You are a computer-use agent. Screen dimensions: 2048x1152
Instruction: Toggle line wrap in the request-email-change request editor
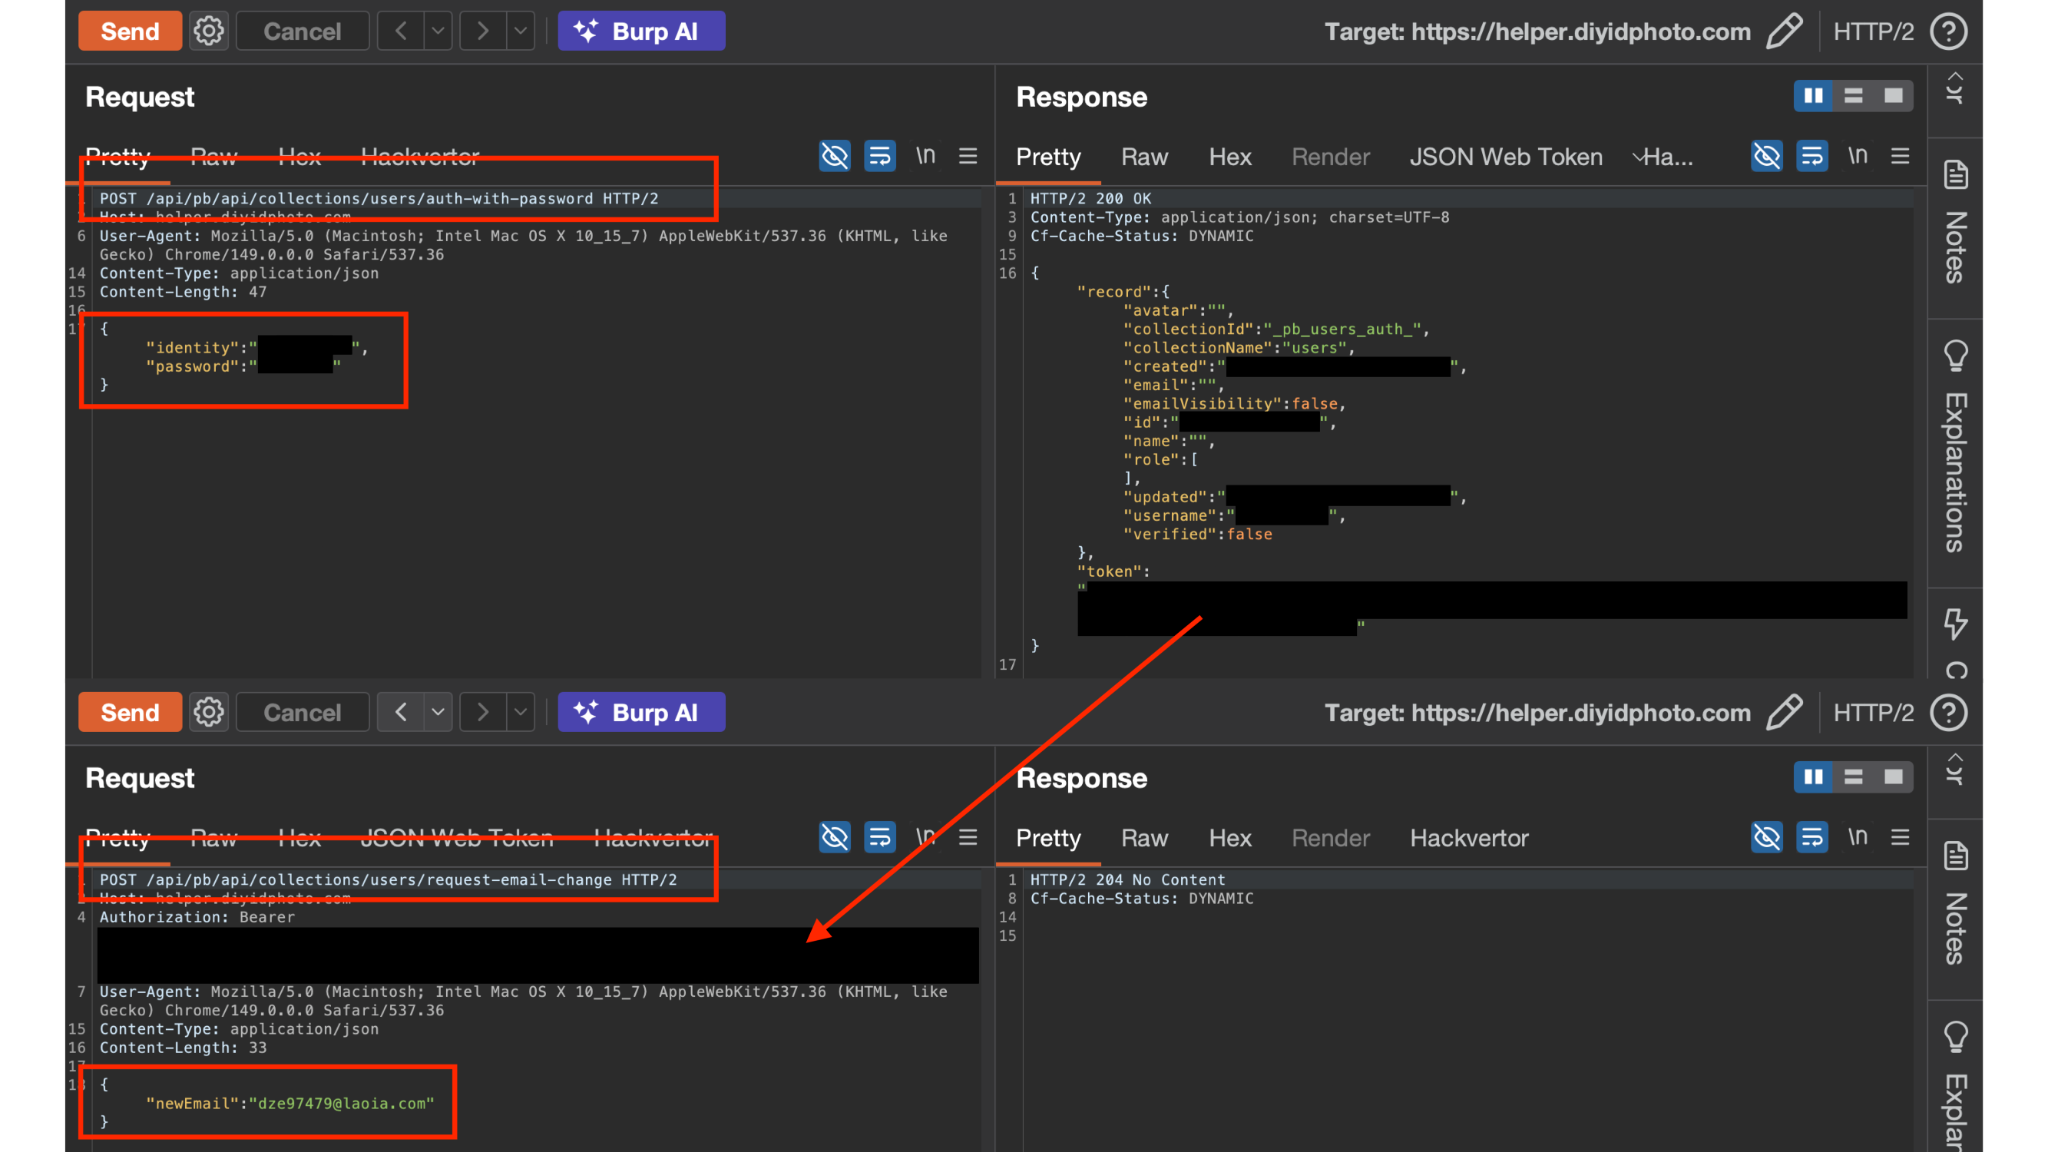[x=880, y=837]
